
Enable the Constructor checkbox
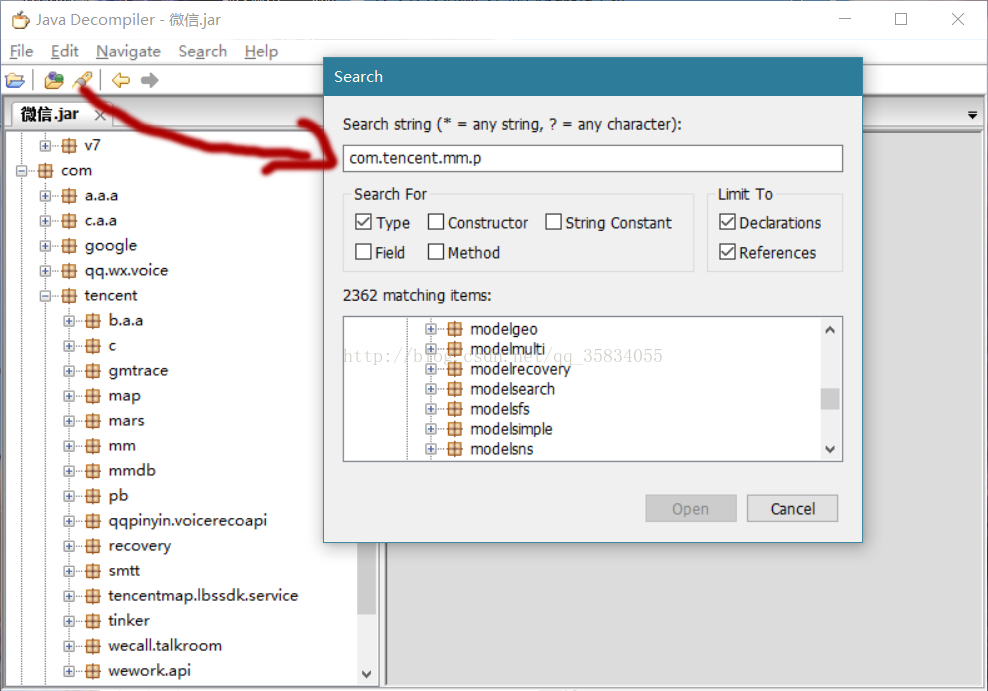tap(435, 222)
